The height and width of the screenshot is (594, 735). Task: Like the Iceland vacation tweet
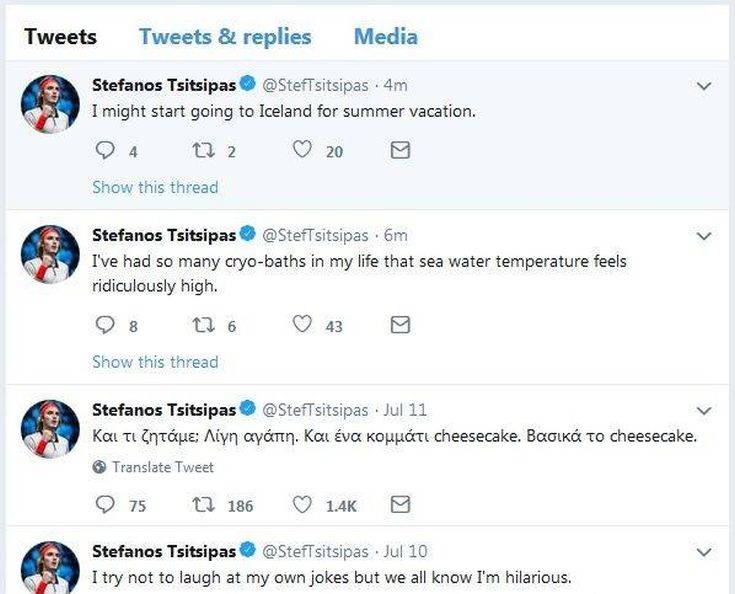click(302, 151)
